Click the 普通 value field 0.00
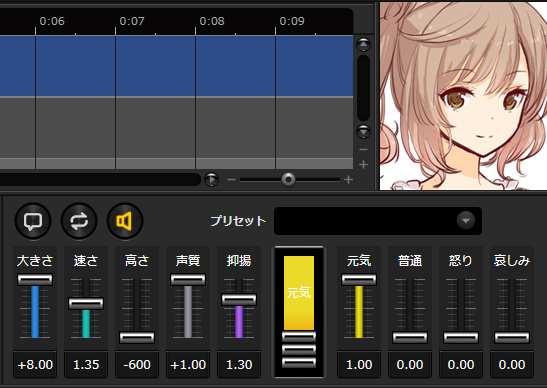 tap(410, 364)
